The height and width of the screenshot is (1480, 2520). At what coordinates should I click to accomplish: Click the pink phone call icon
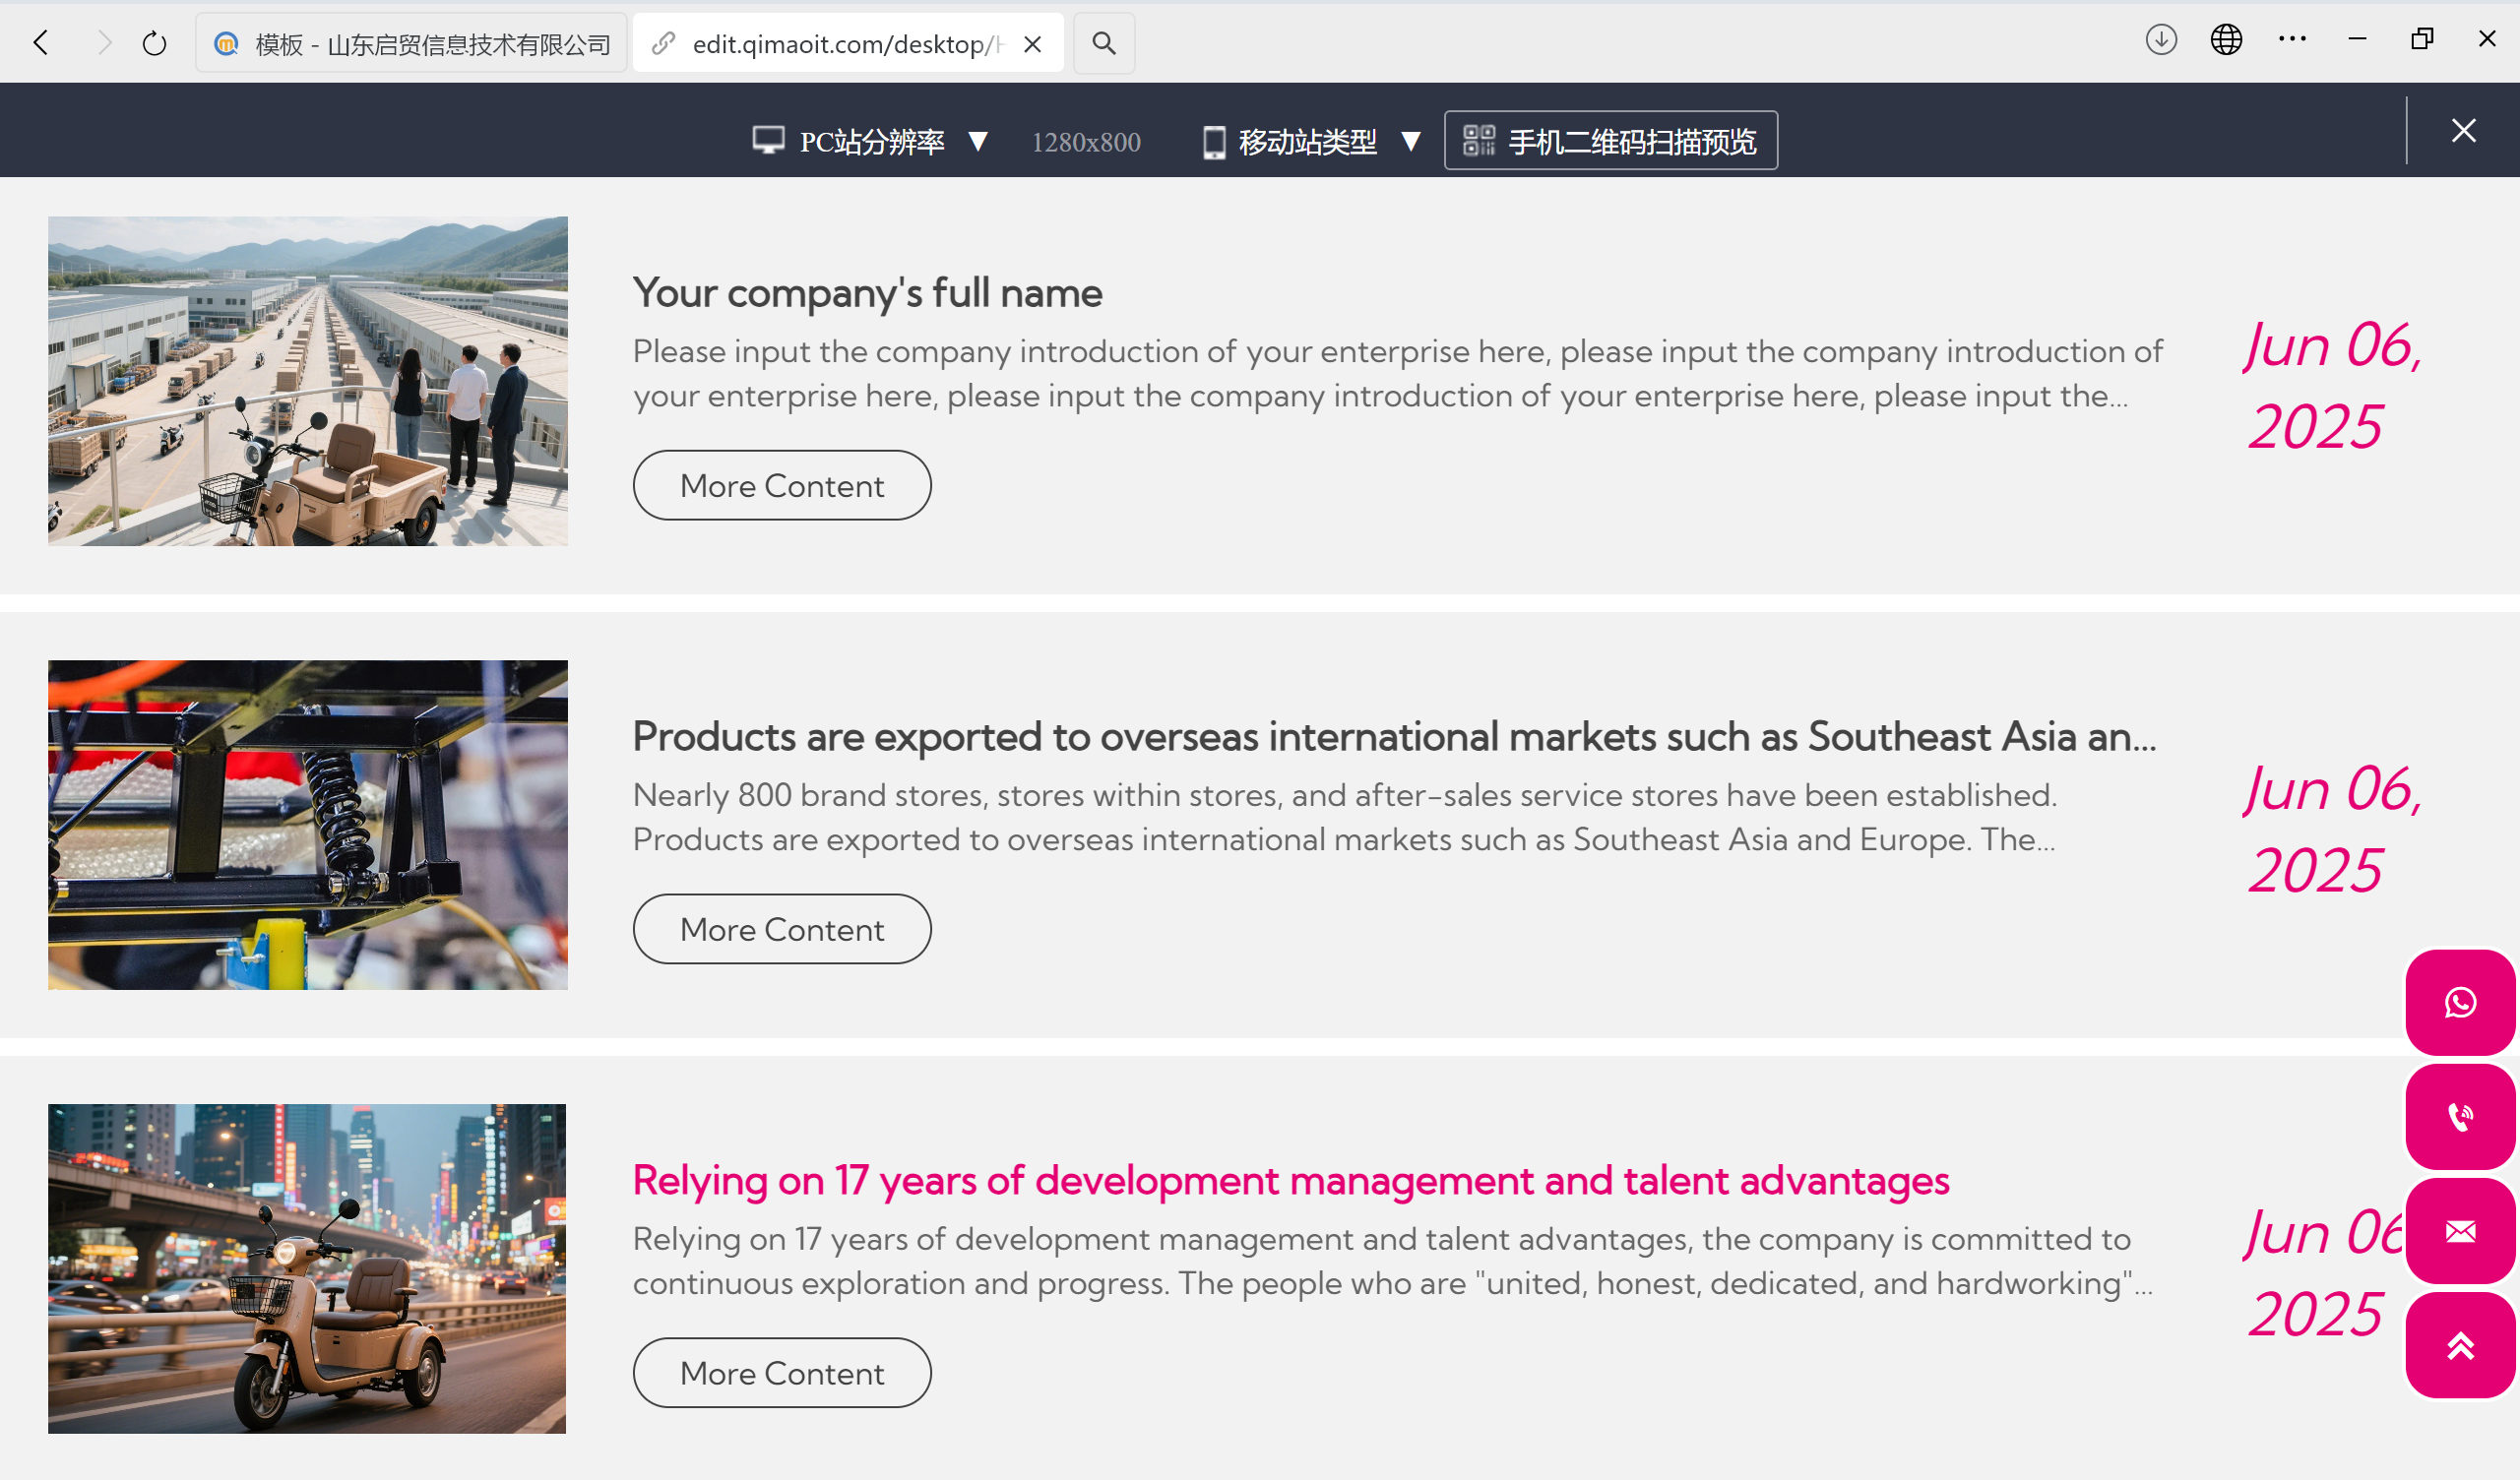pos(2460,1116)
